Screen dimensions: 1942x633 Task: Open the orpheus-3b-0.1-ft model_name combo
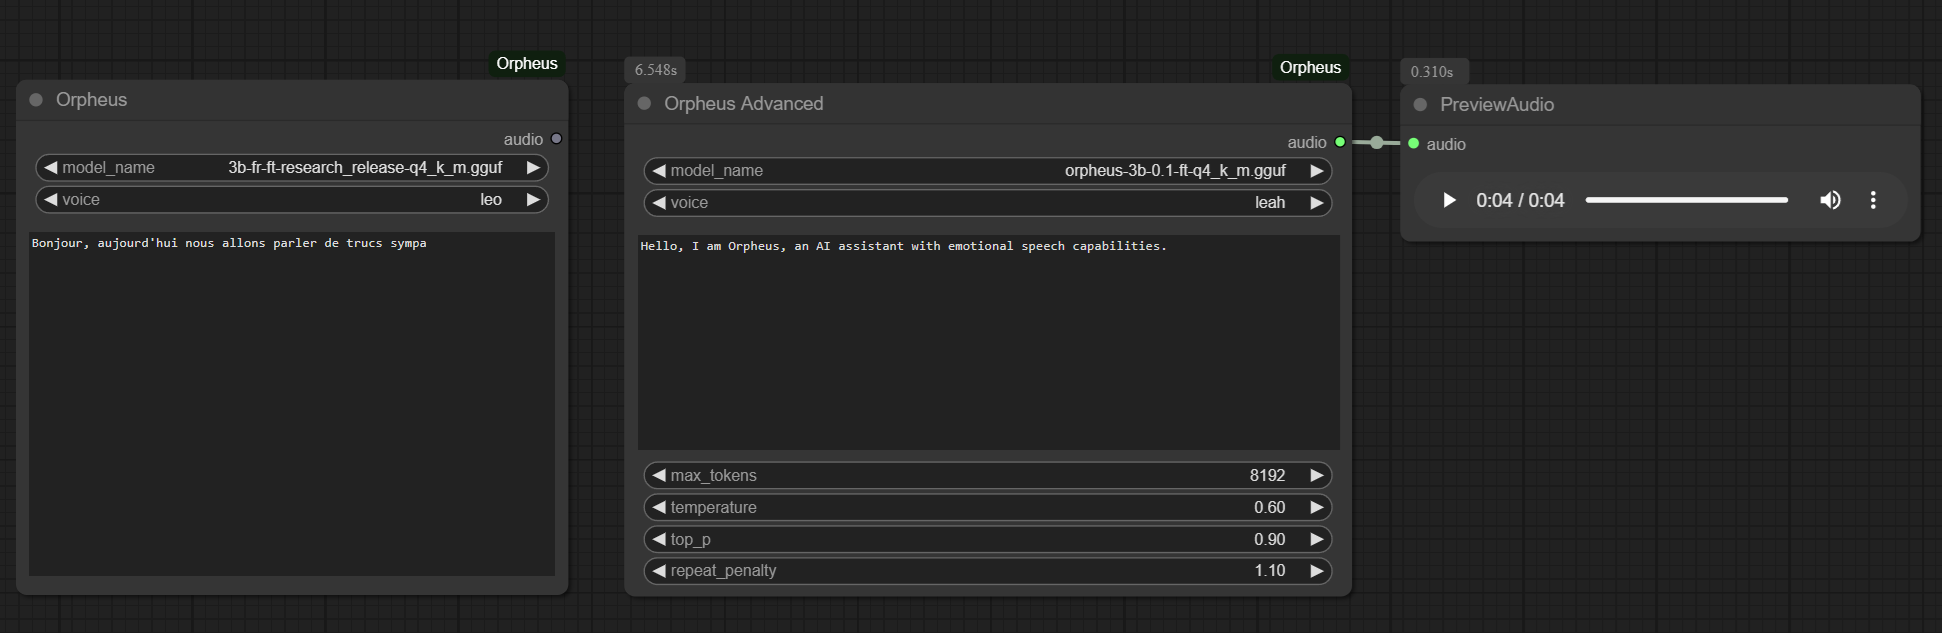pos(988,171)
